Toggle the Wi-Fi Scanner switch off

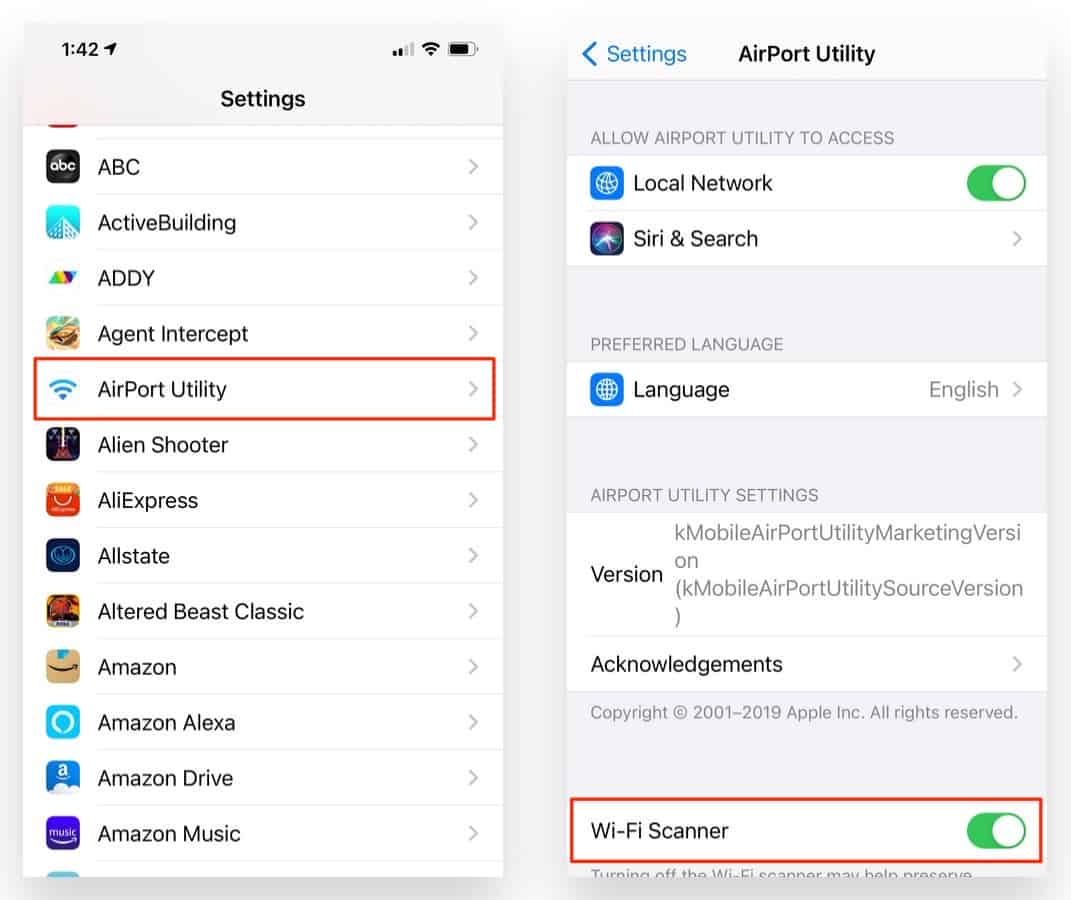pyautogui.click(x=995, y=830)
